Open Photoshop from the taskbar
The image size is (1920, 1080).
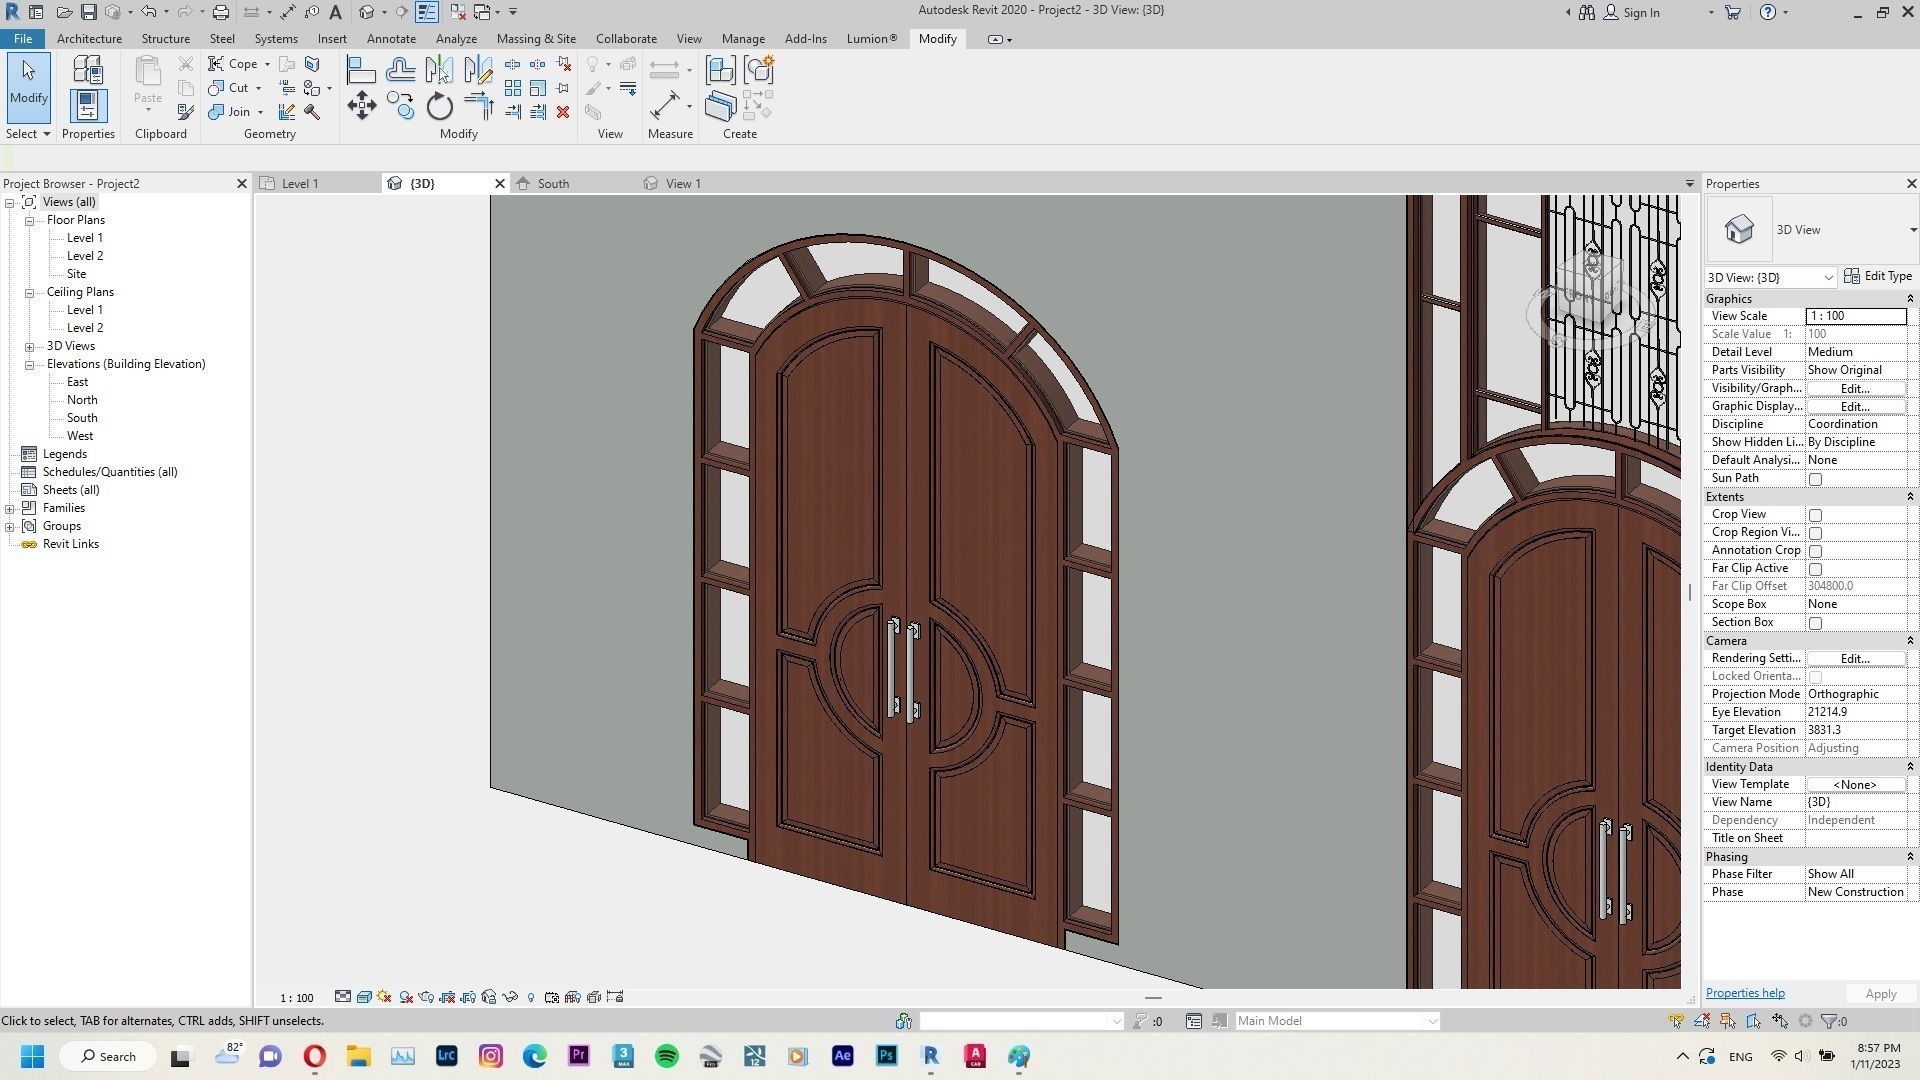(x=886, y=1056)
